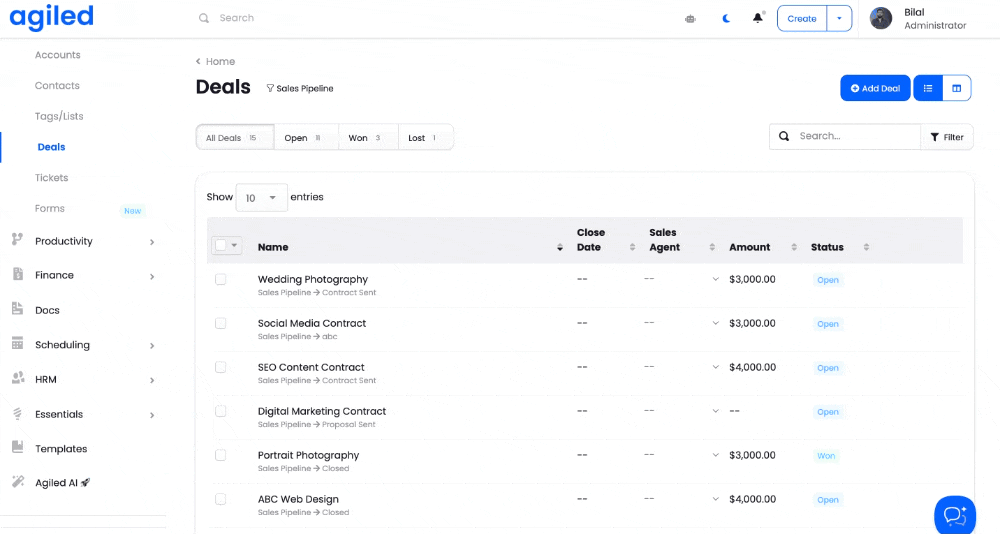
Task: Switch to board view icon
Action: pos(957,88)
